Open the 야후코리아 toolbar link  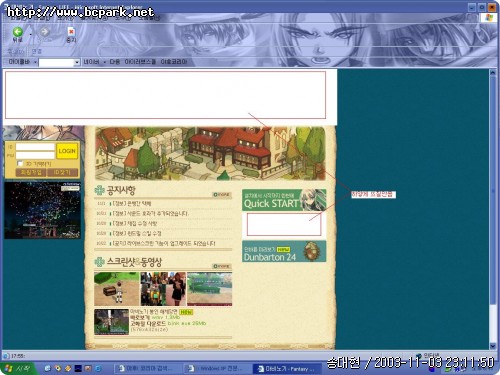click(x=174, y=62)
